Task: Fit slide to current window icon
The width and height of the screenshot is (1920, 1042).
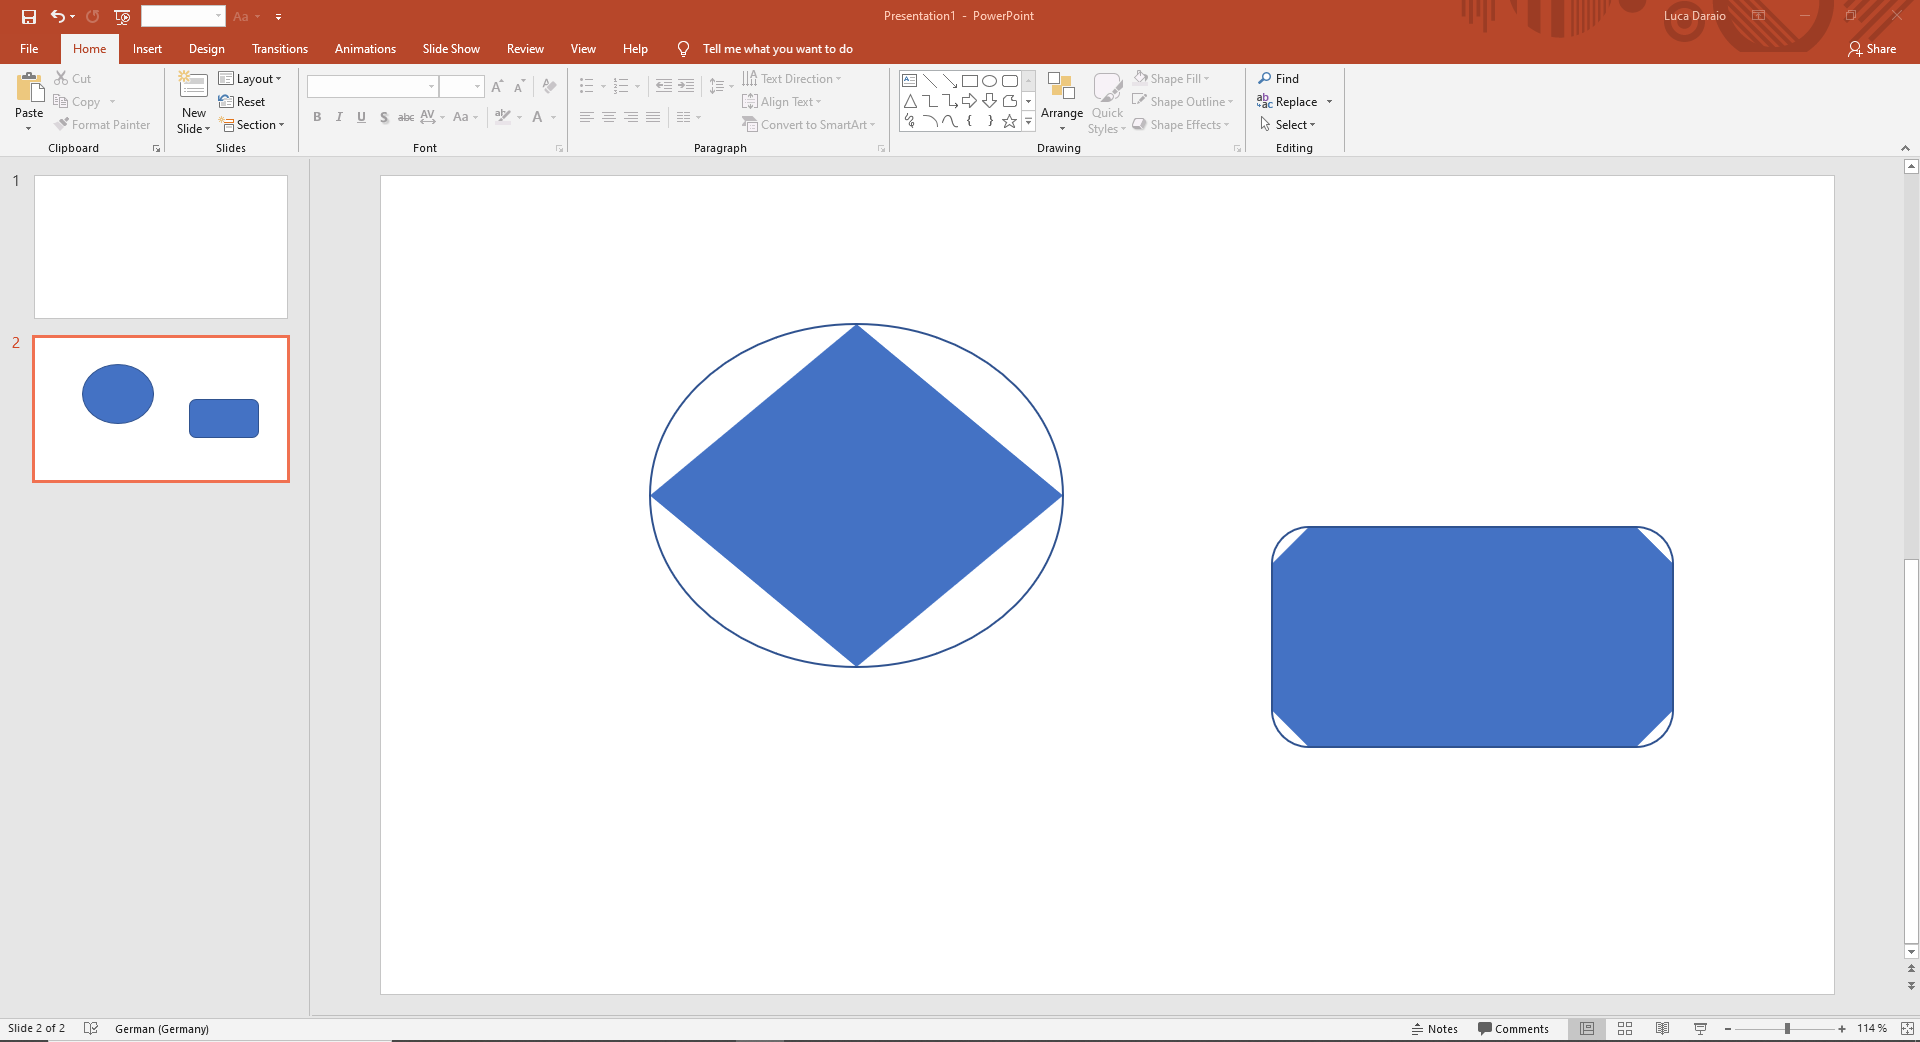Action: (1907, 1028)
